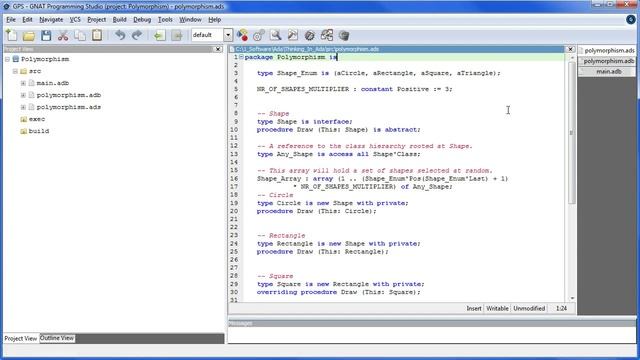Click the compile file gears icon
640x360 pixels.
259,36
